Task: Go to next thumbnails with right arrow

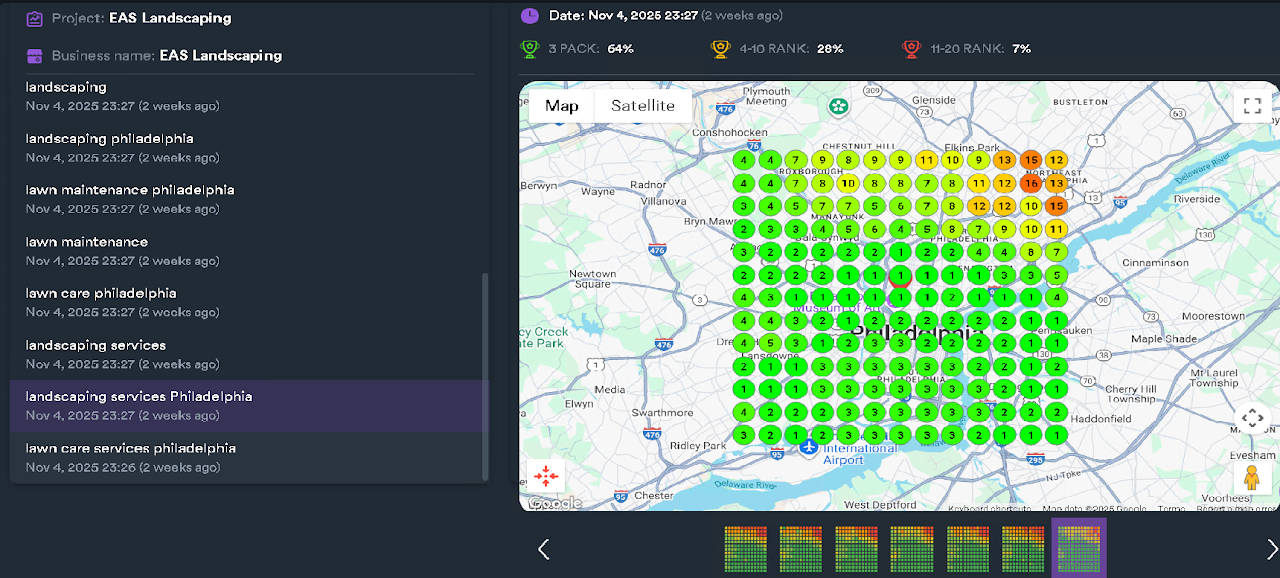Action: [1271, 549]
